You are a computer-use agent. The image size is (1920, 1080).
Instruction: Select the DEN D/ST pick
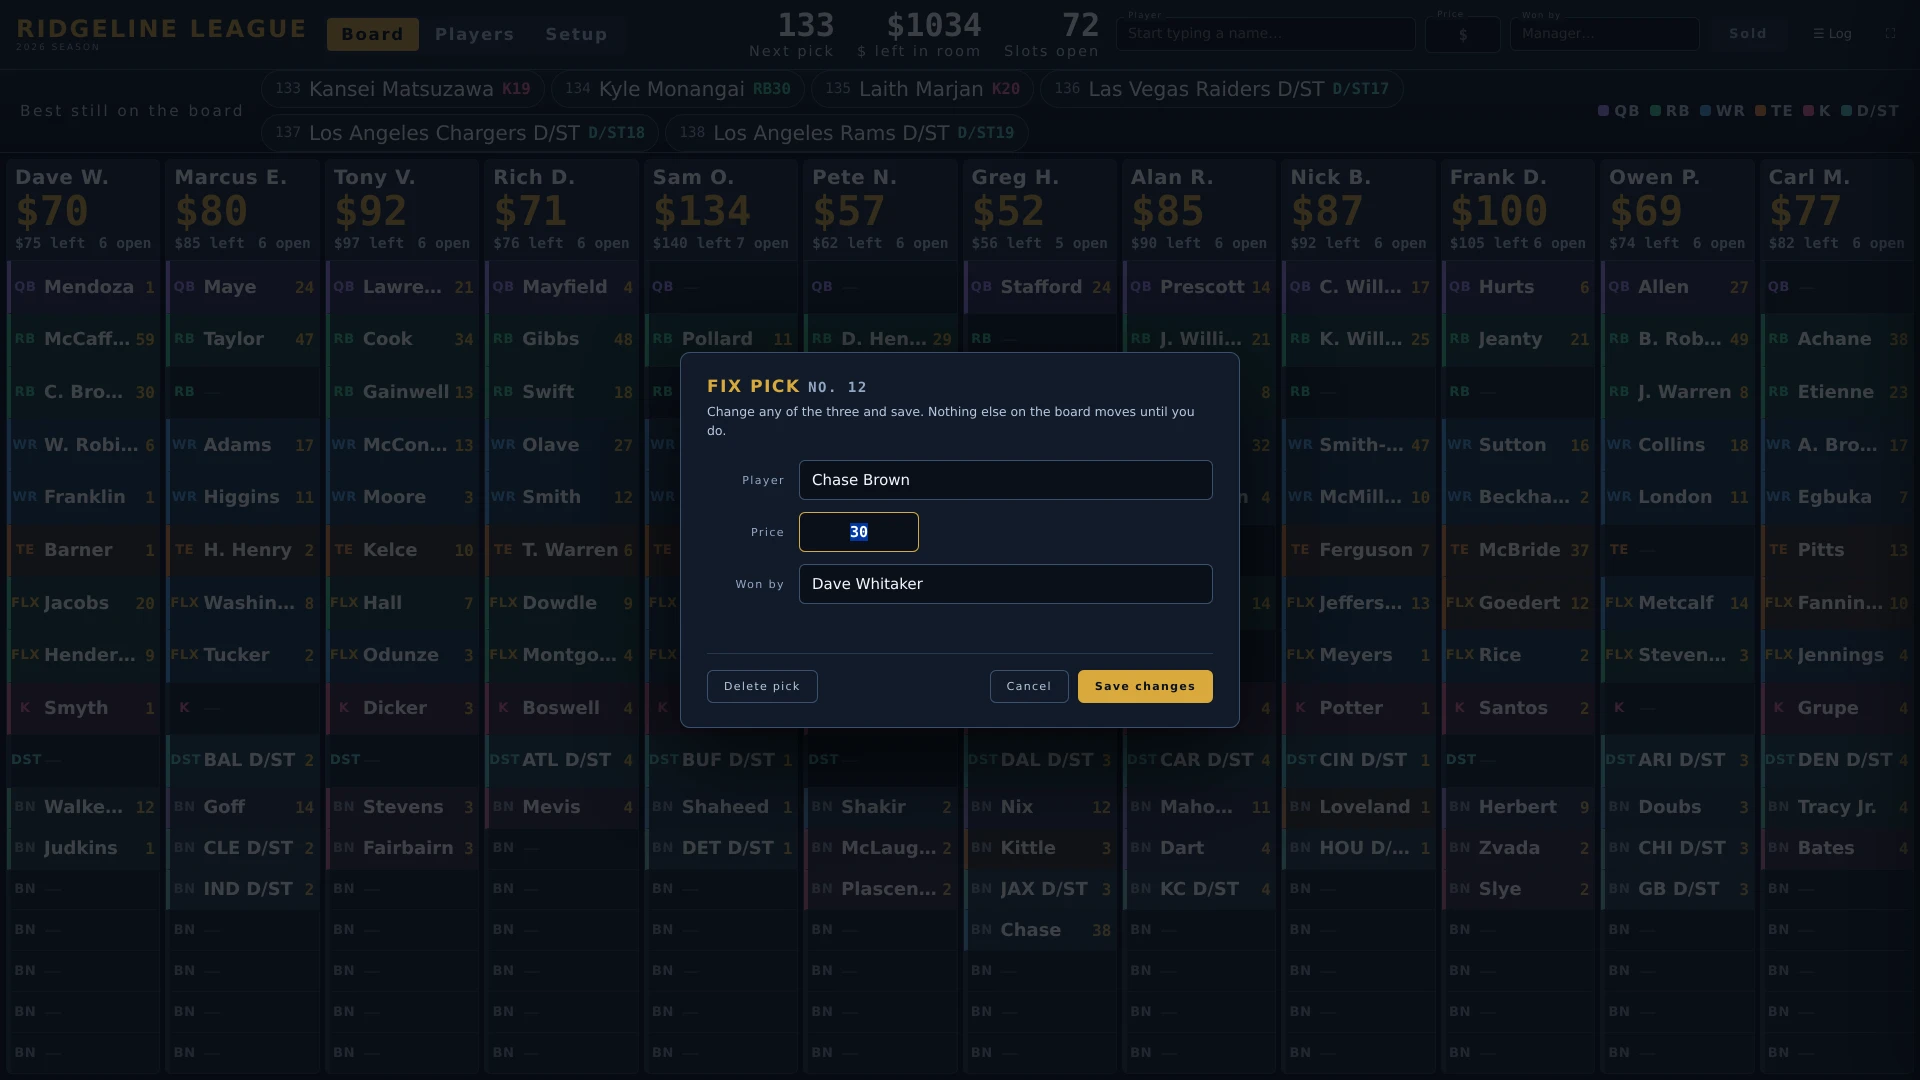point(1837,760)
